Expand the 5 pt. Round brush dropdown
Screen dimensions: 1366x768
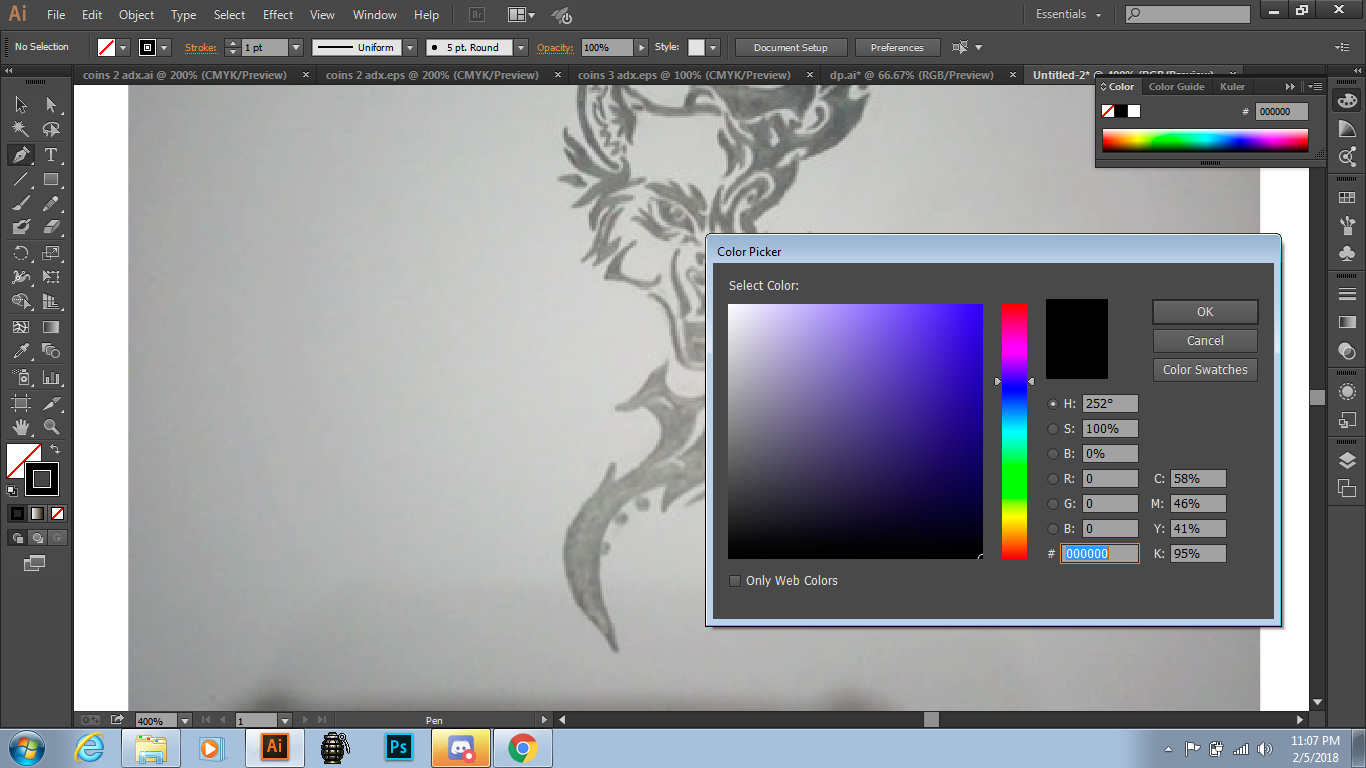tap(521, 47)
